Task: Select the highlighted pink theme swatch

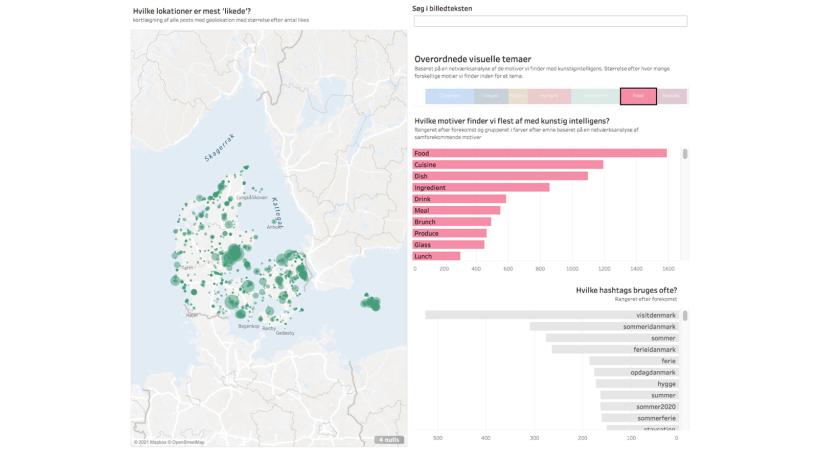Action: pos(638,96)
